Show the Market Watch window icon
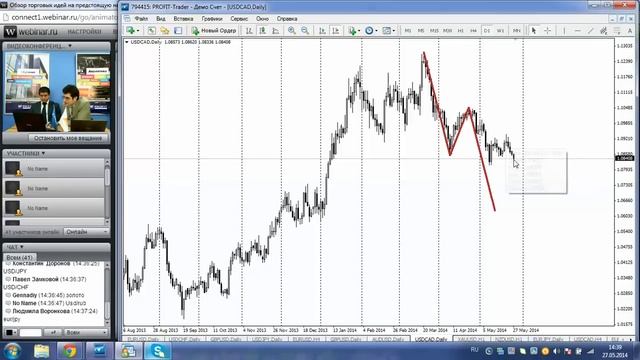Screen dimensions: 640x360 click(x=151, y=31)
